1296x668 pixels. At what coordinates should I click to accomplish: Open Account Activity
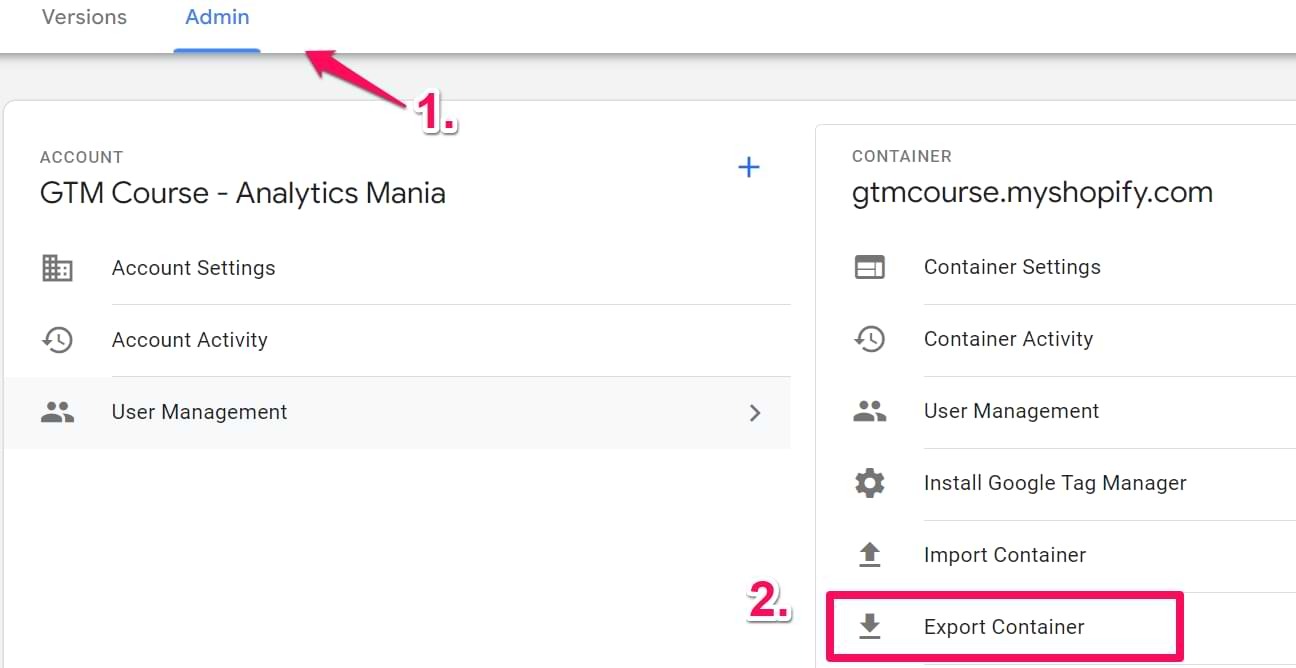(x=189, y=340)
